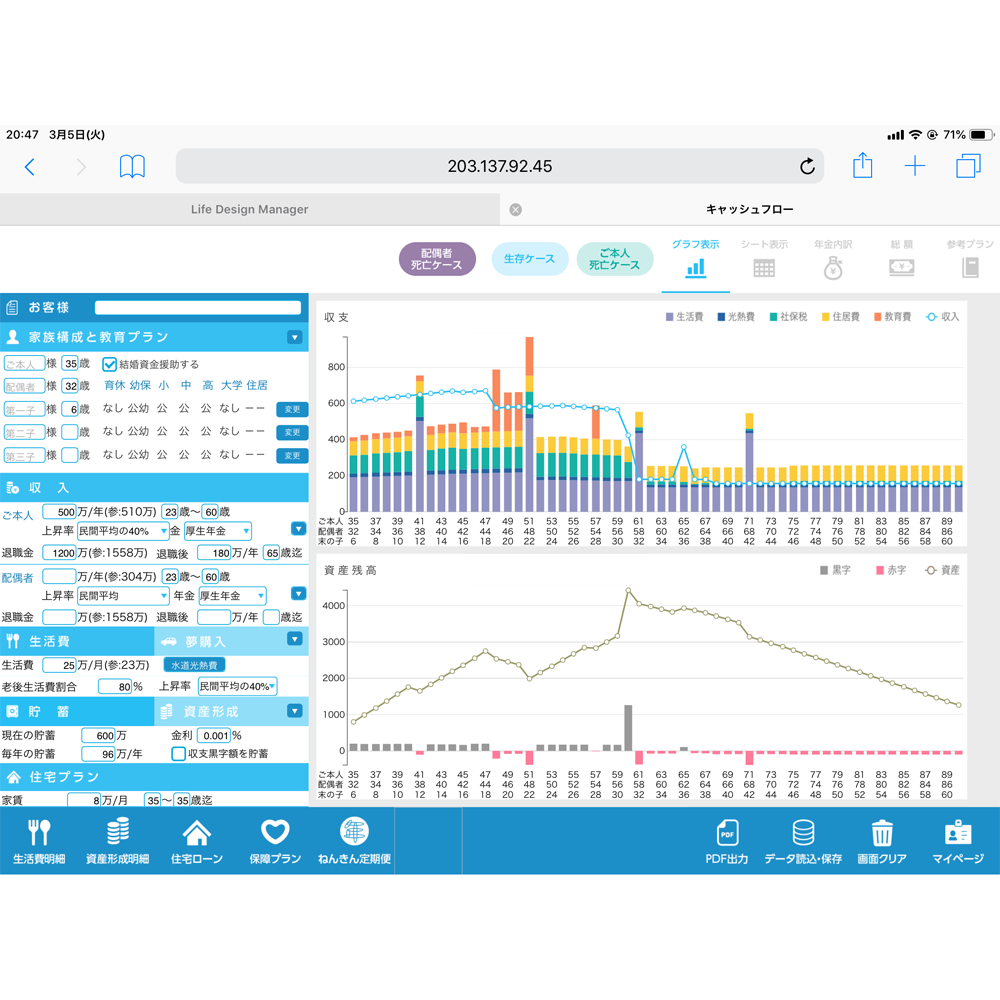Select 生存ケース scenario
The image size is (1000, 1000).
click(529, 259)
